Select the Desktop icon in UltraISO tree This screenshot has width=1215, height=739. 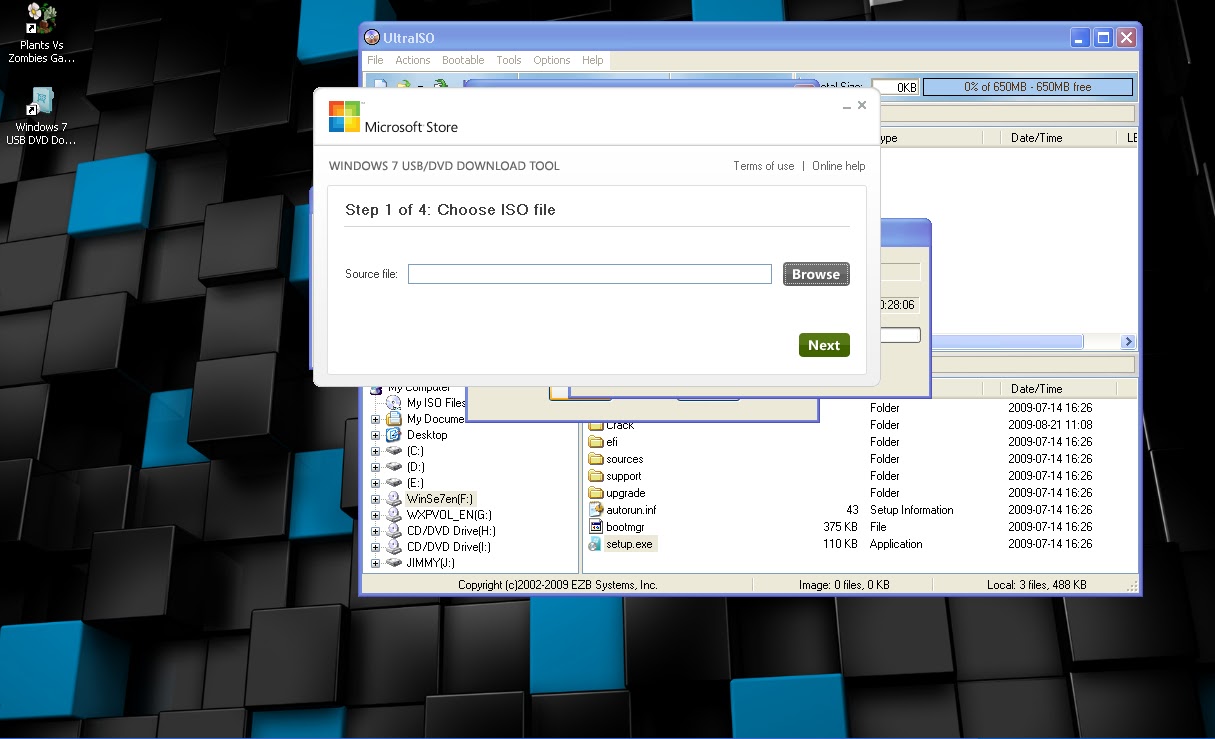pyautogui.click(x=394, y=435)
